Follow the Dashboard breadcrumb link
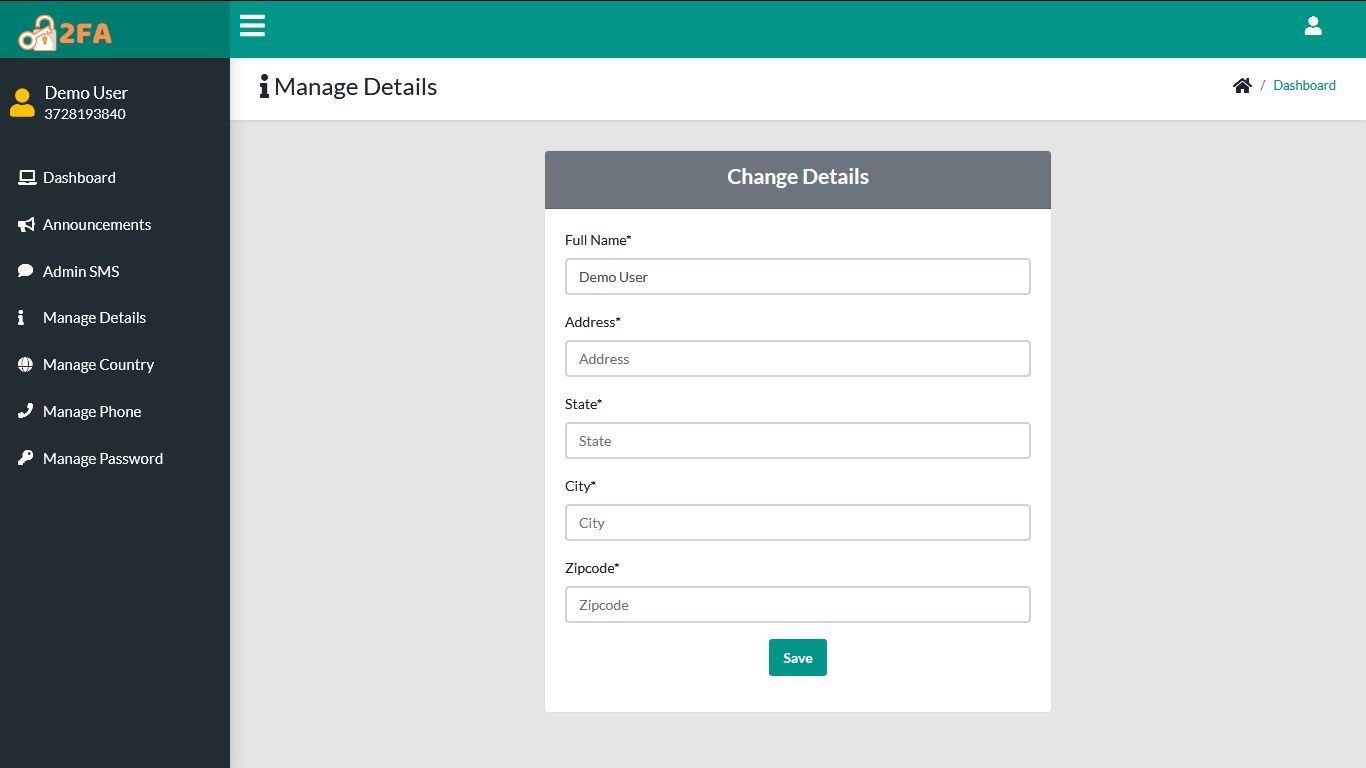This screenshot has width=1366, height=768. [1304, 86]
